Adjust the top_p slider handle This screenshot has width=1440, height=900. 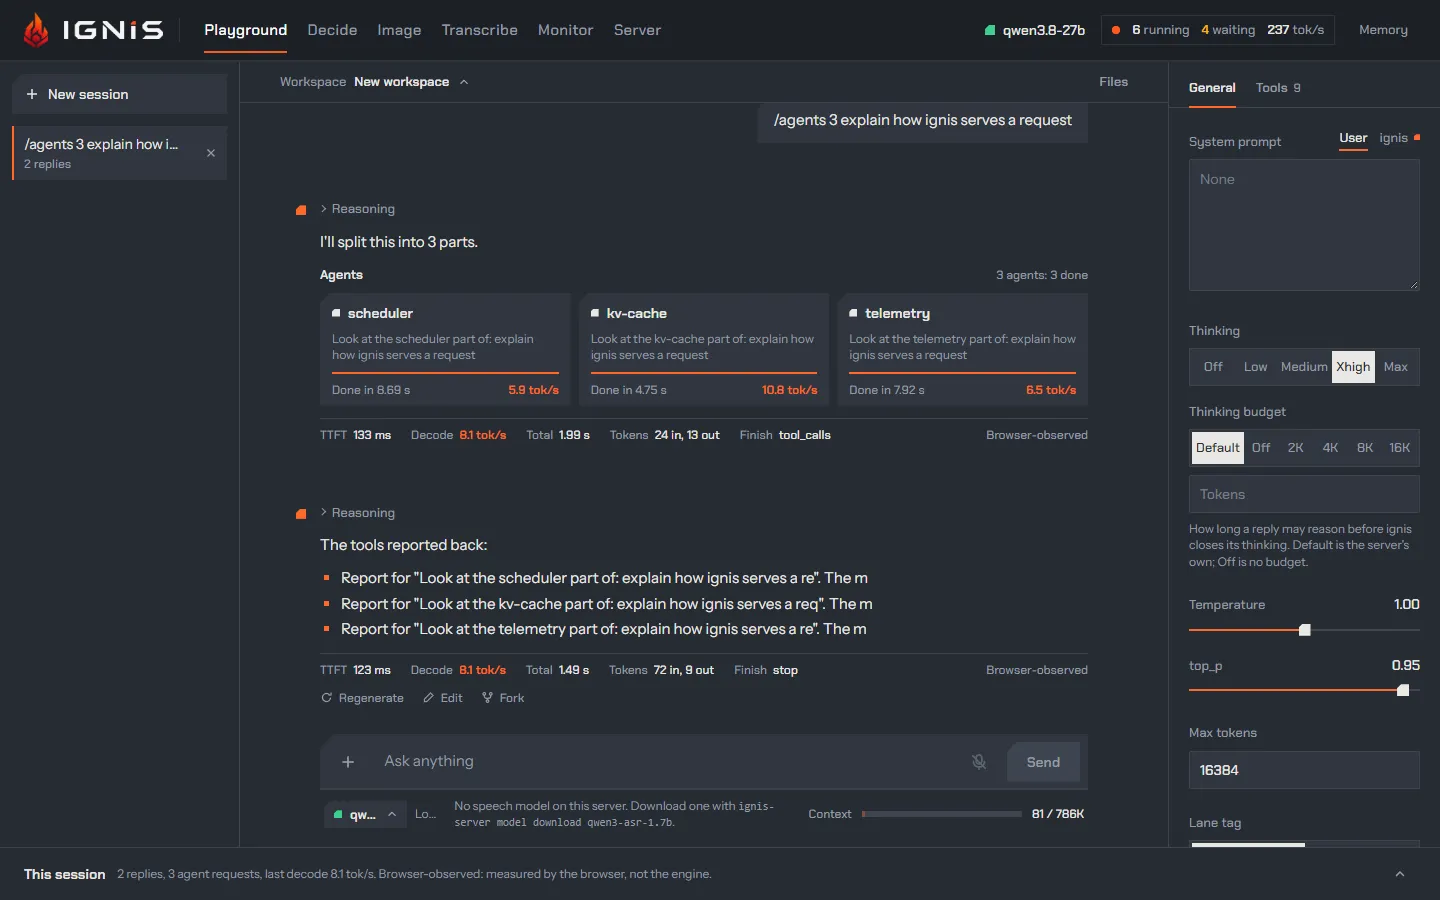pos(1403,690)
